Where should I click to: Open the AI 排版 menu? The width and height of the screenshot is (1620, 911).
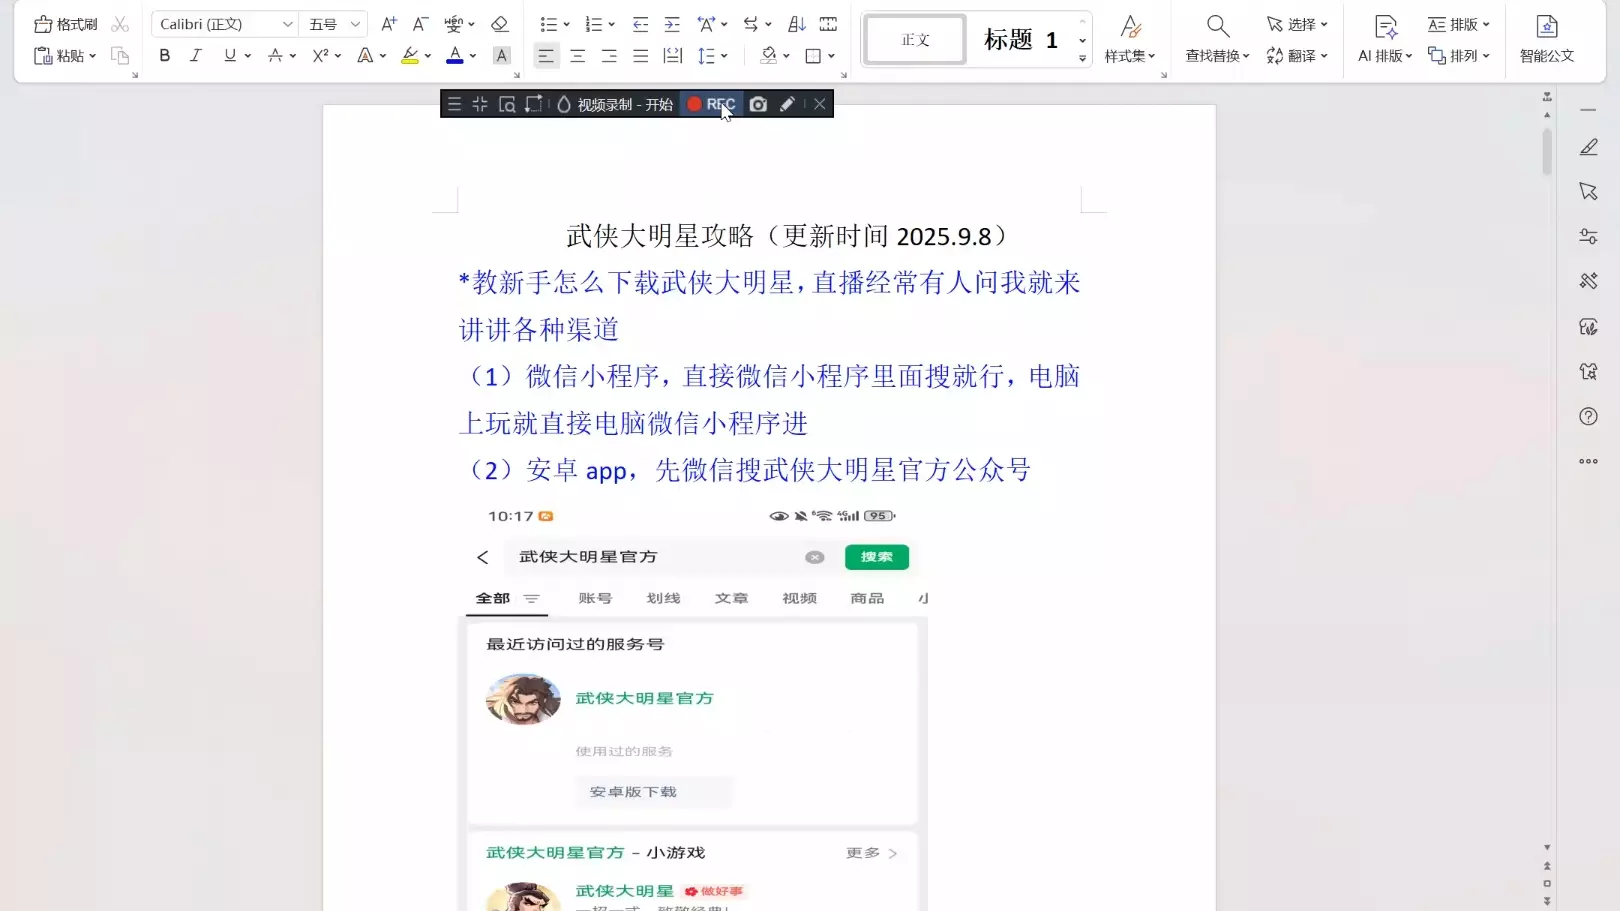[1385, 40]
